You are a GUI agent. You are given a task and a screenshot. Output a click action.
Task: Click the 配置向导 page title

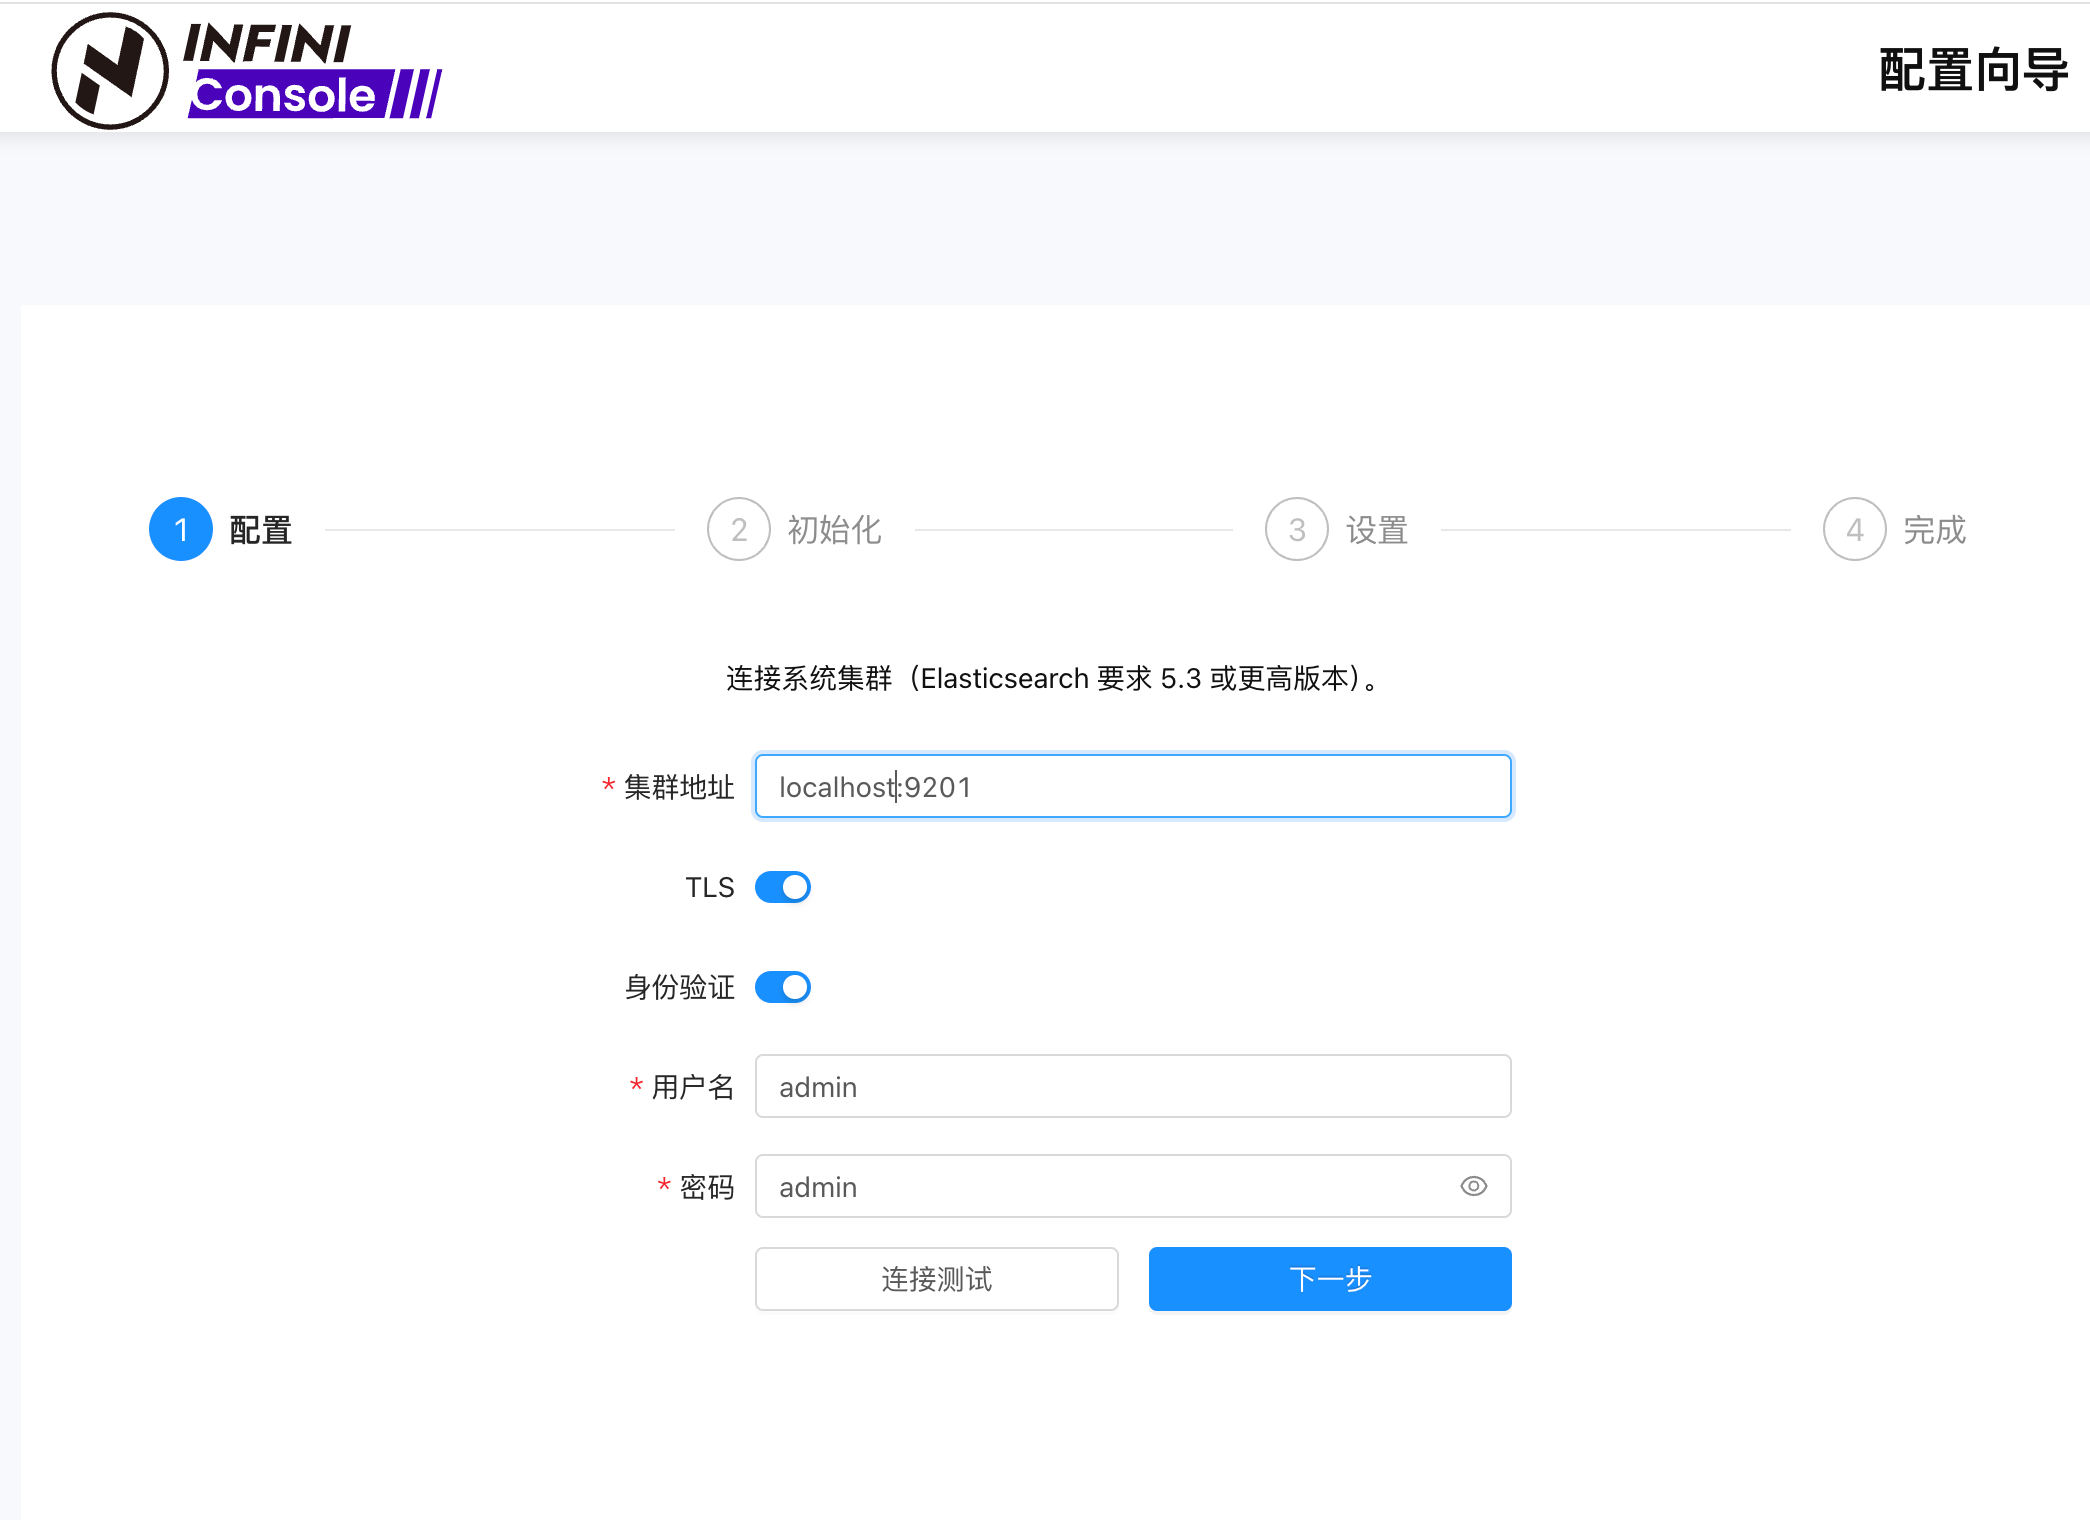[x=1972, y=70]
